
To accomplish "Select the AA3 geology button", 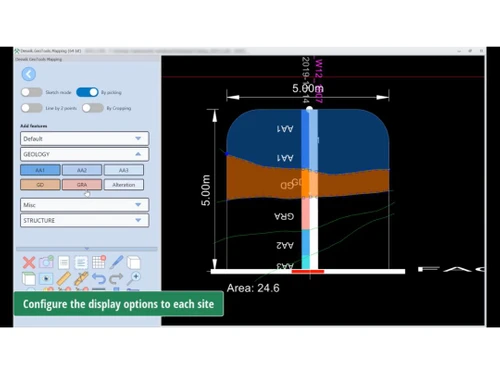I will tap(124, 170).
